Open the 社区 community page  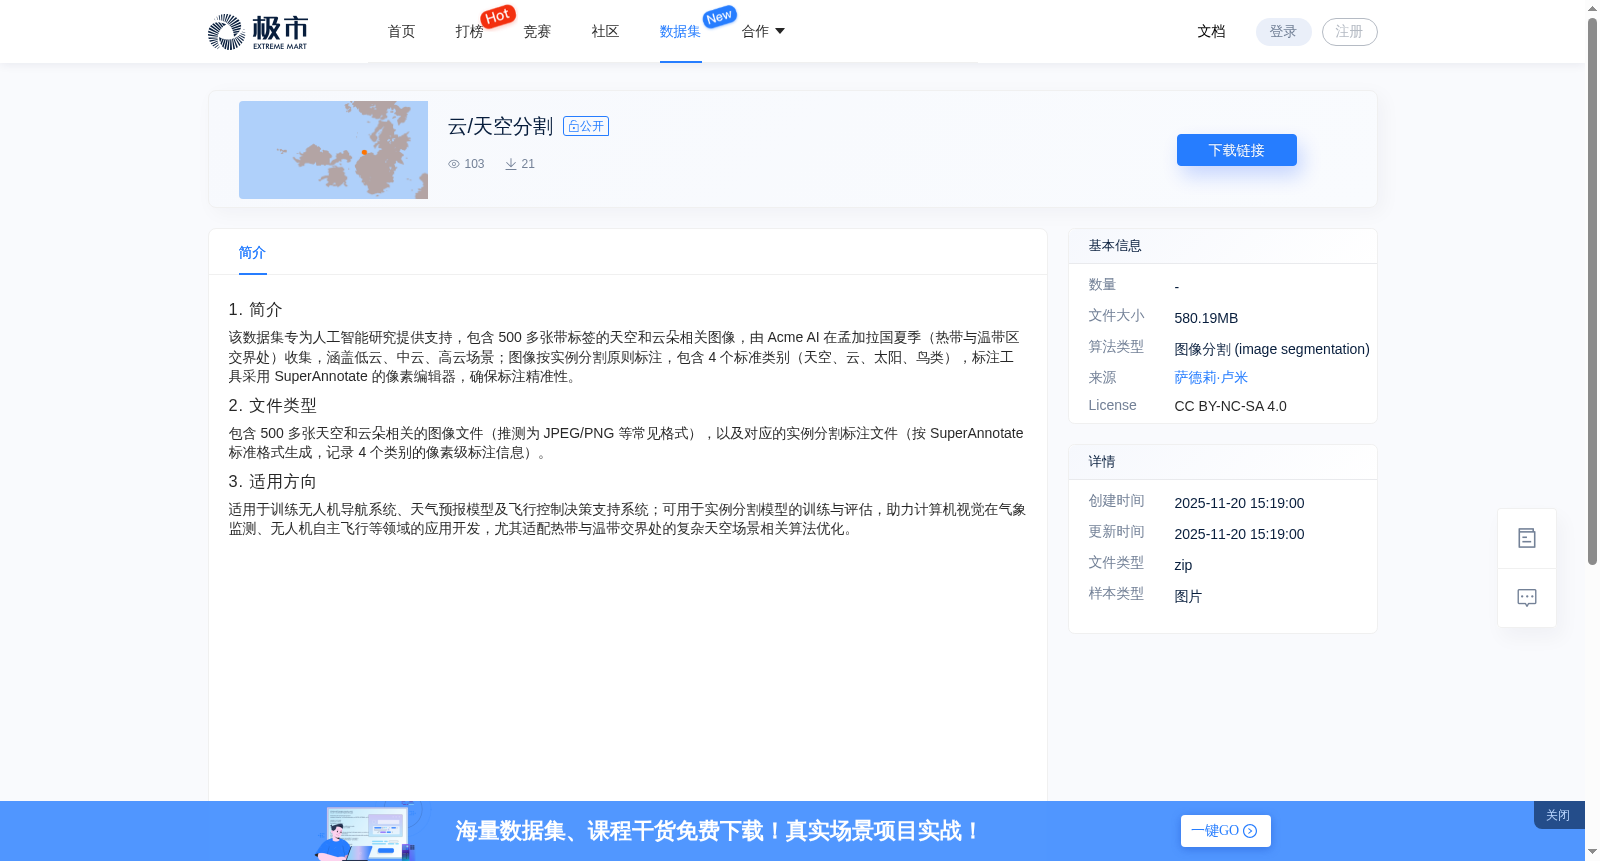[x=605, y=32]
